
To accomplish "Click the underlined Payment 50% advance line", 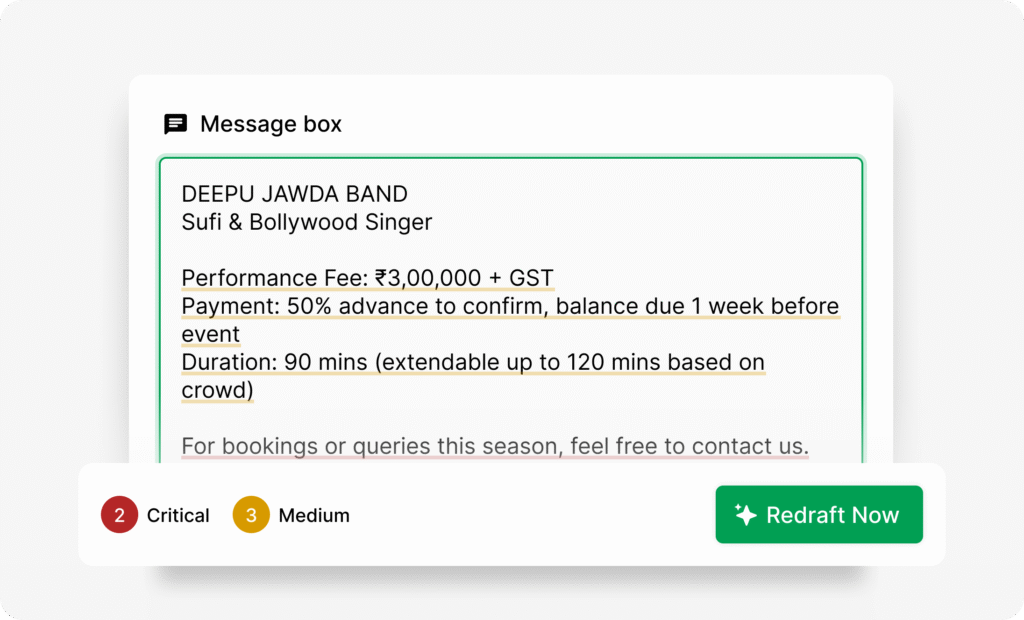I will 510,306.
